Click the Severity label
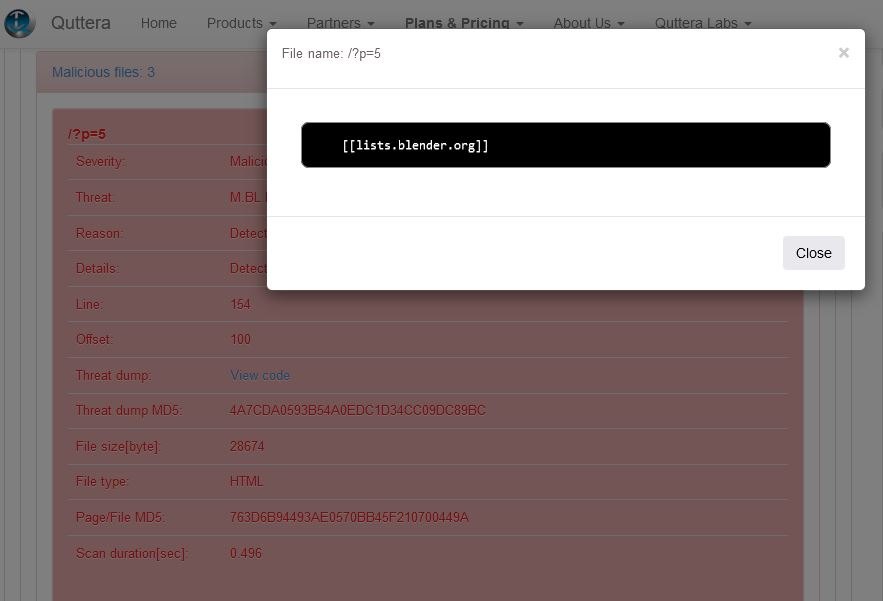This screenshot has width=883, height=601. point(100,162)
